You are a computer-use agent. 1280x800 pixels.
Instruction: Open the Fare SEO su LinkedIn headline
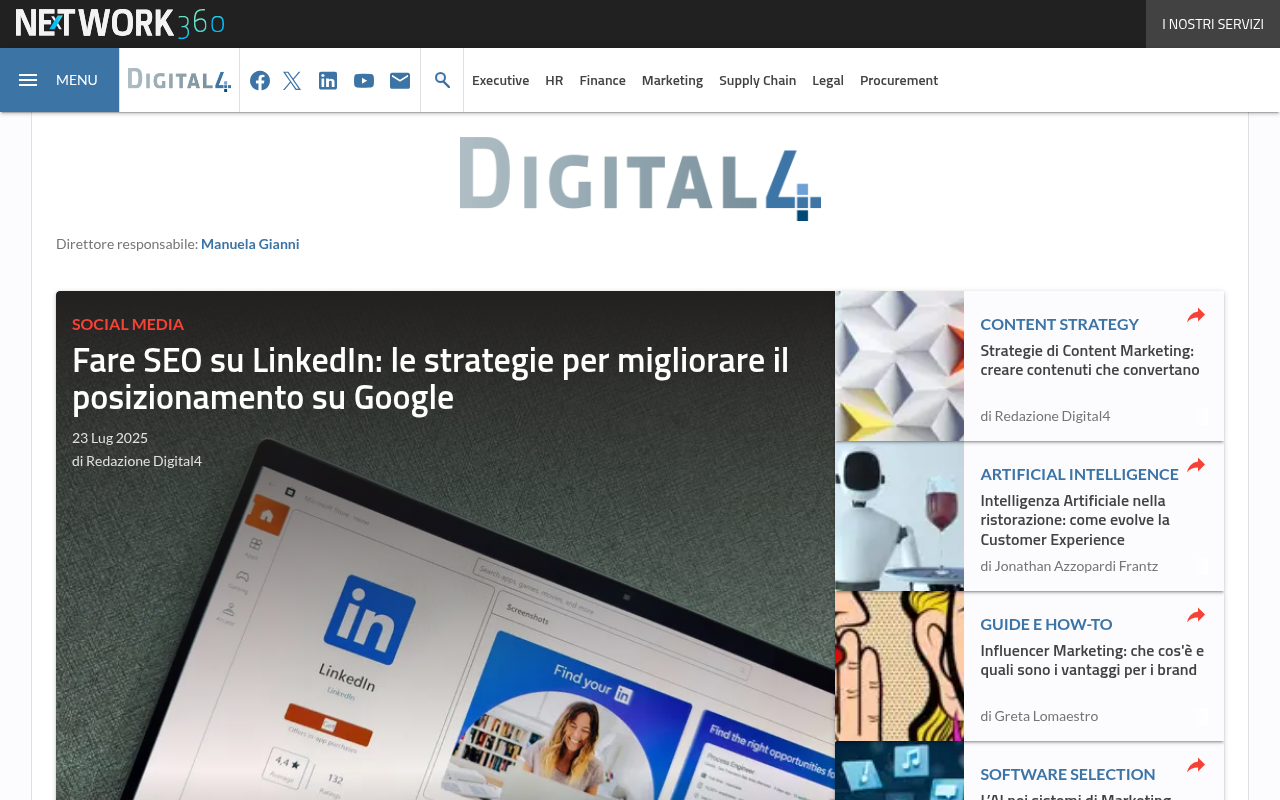[431, 378]
